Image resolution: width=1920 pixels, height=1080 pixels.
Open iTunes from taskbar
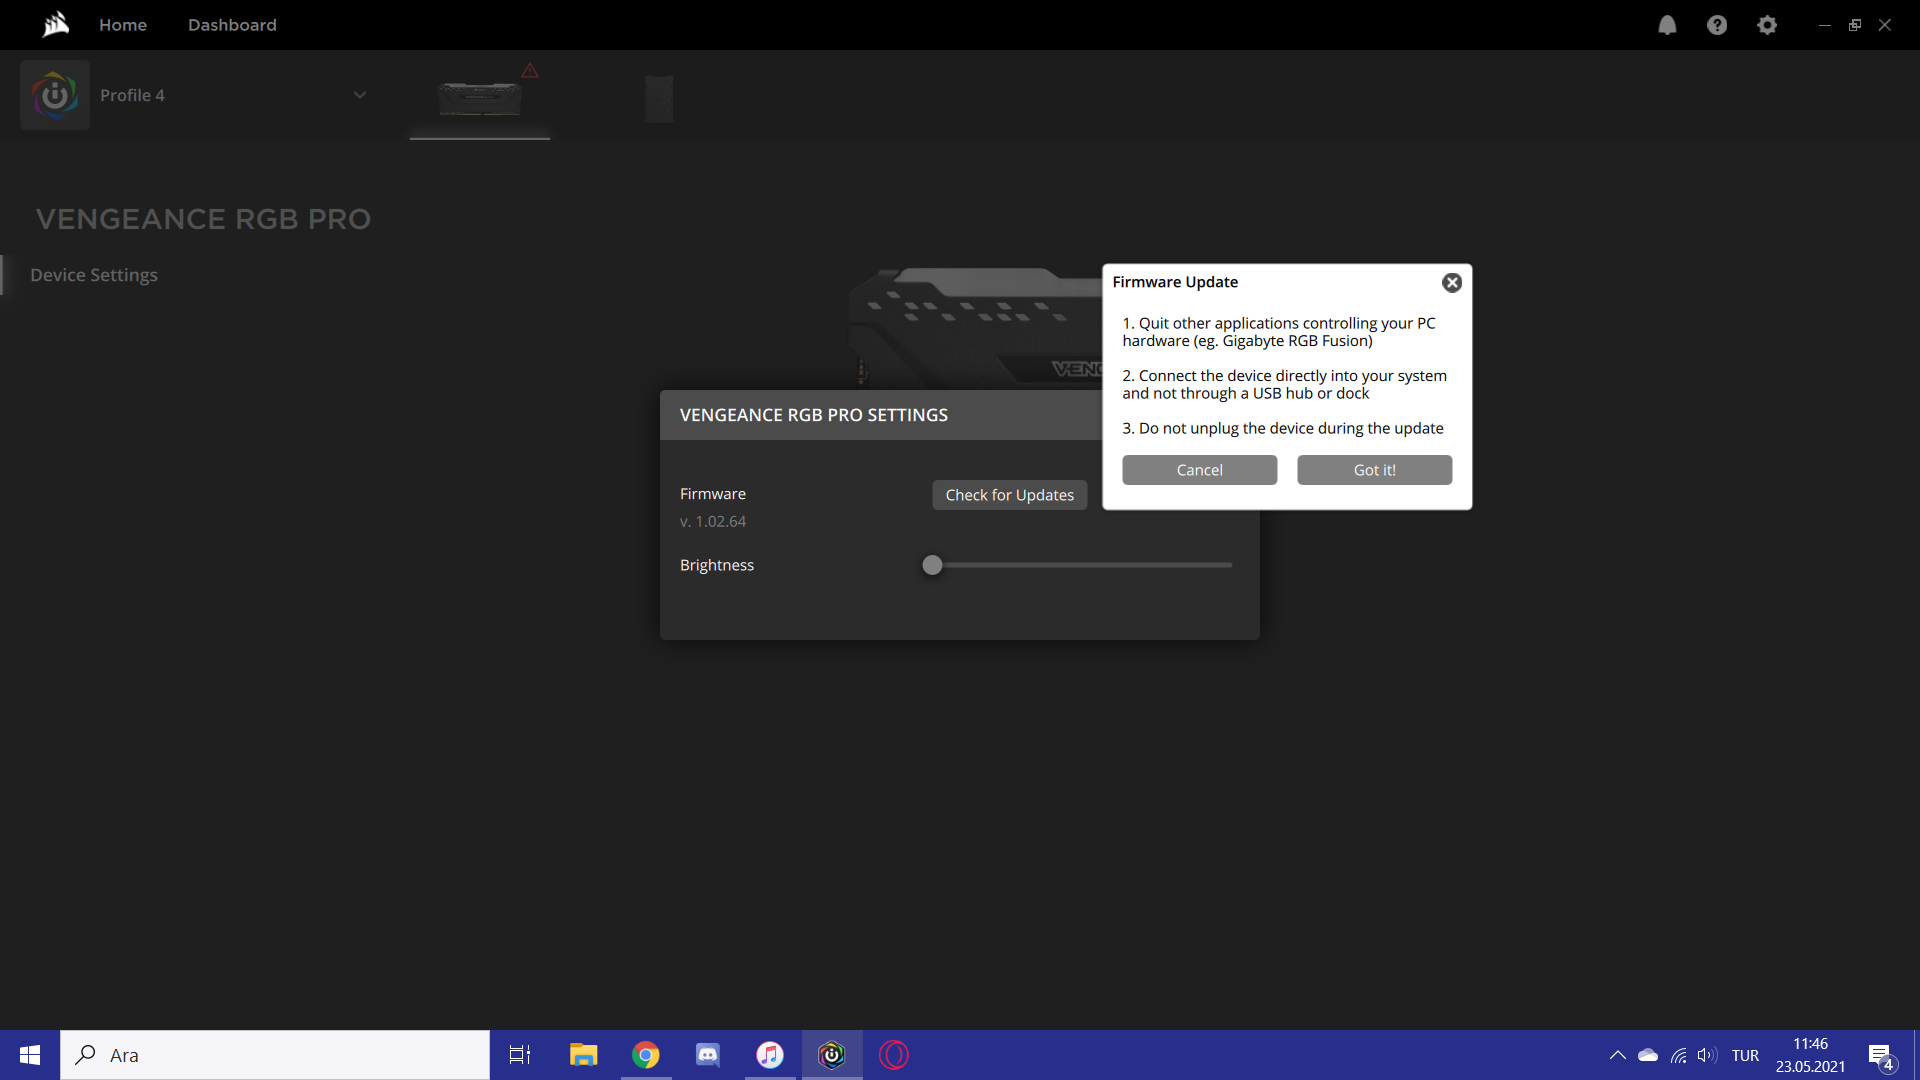coord(770,1055)
